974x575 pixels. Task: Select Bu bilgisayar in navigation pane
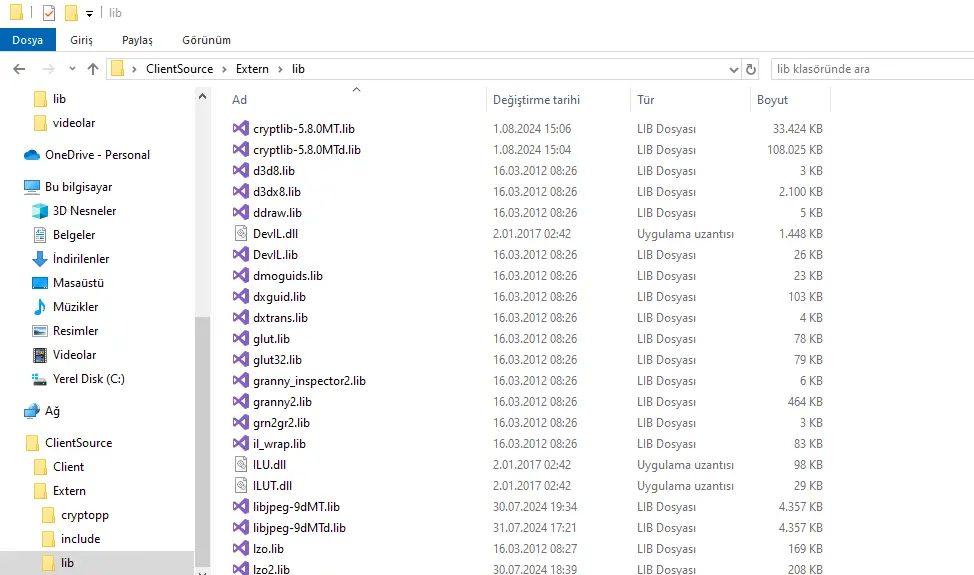pyautogui.click(x=78, y=187)
